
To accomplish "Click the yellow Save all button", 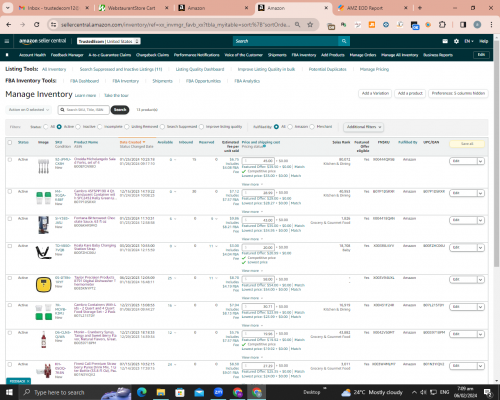I will [x=467, y=144].
